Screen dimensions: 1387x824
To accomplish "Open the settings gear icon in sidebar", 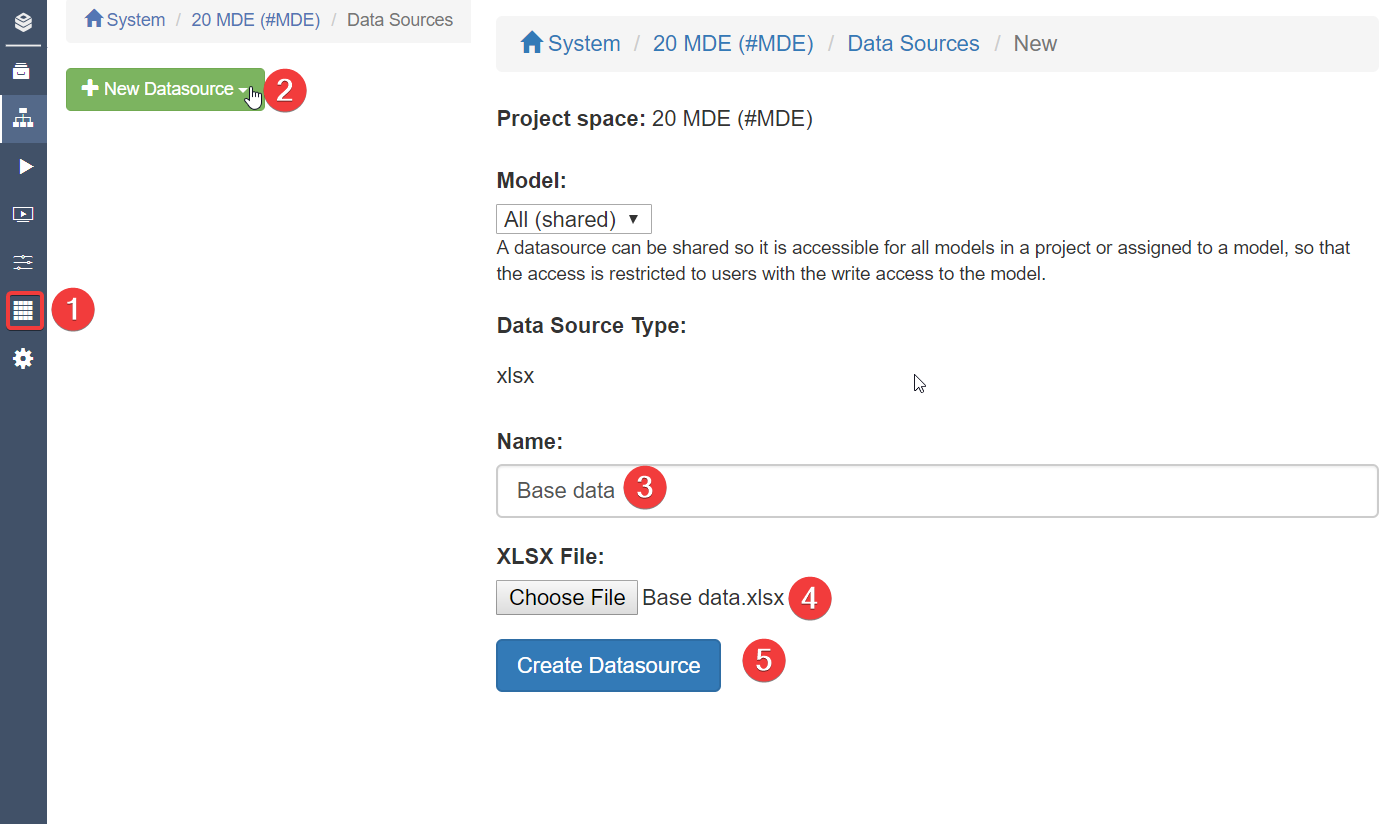I will (x=23, y=358).
